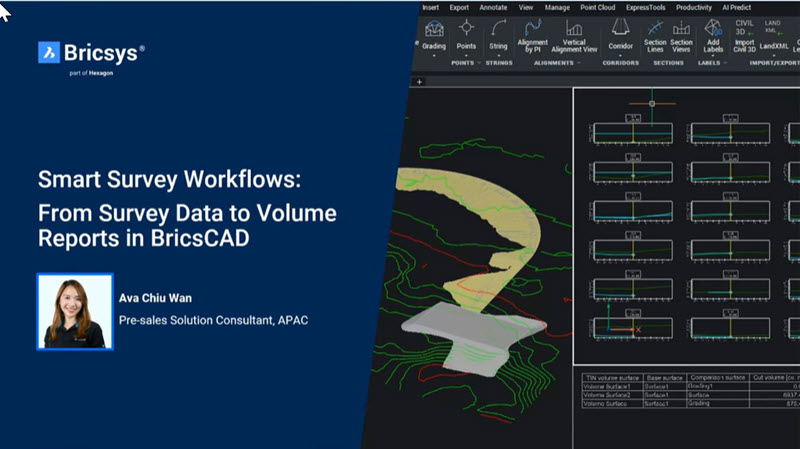Click the crosshair cursor above section views

652,104
